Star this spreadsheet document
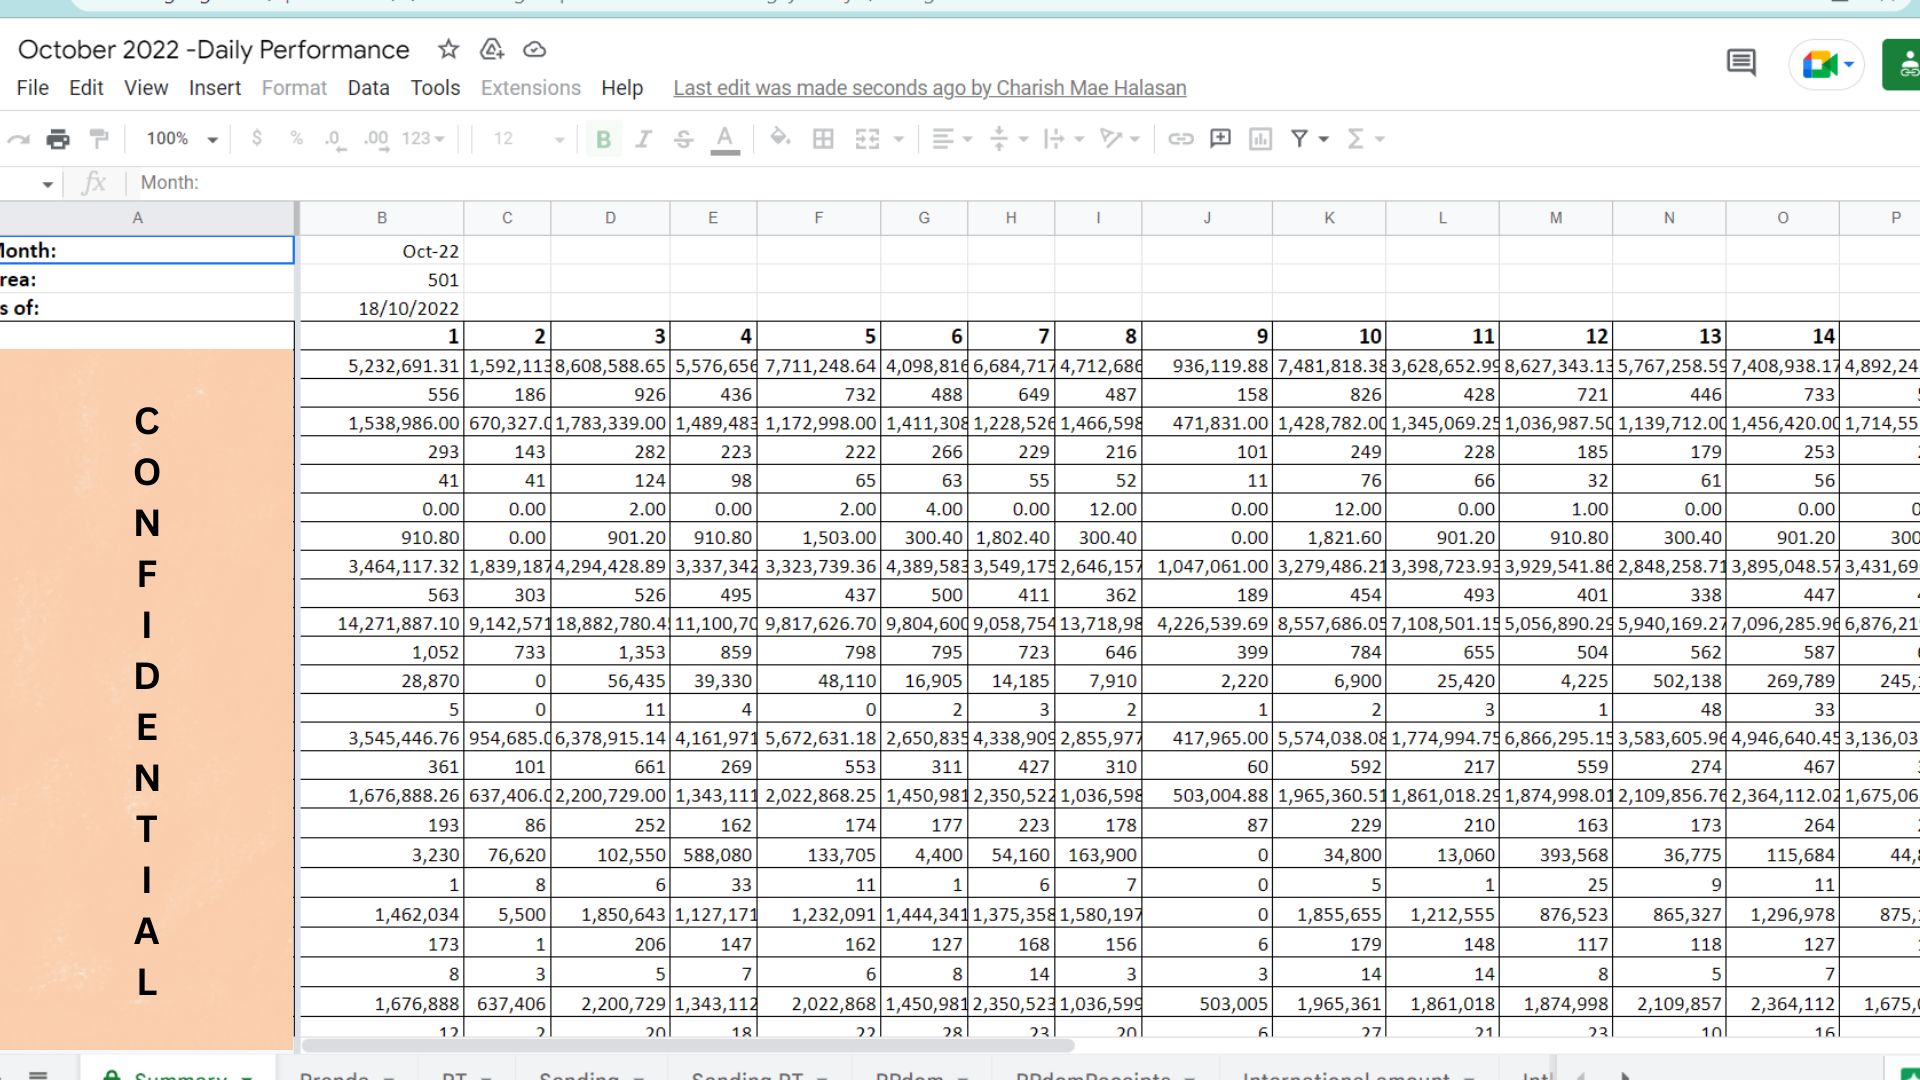1920x1080 pixels. (448, 49)
